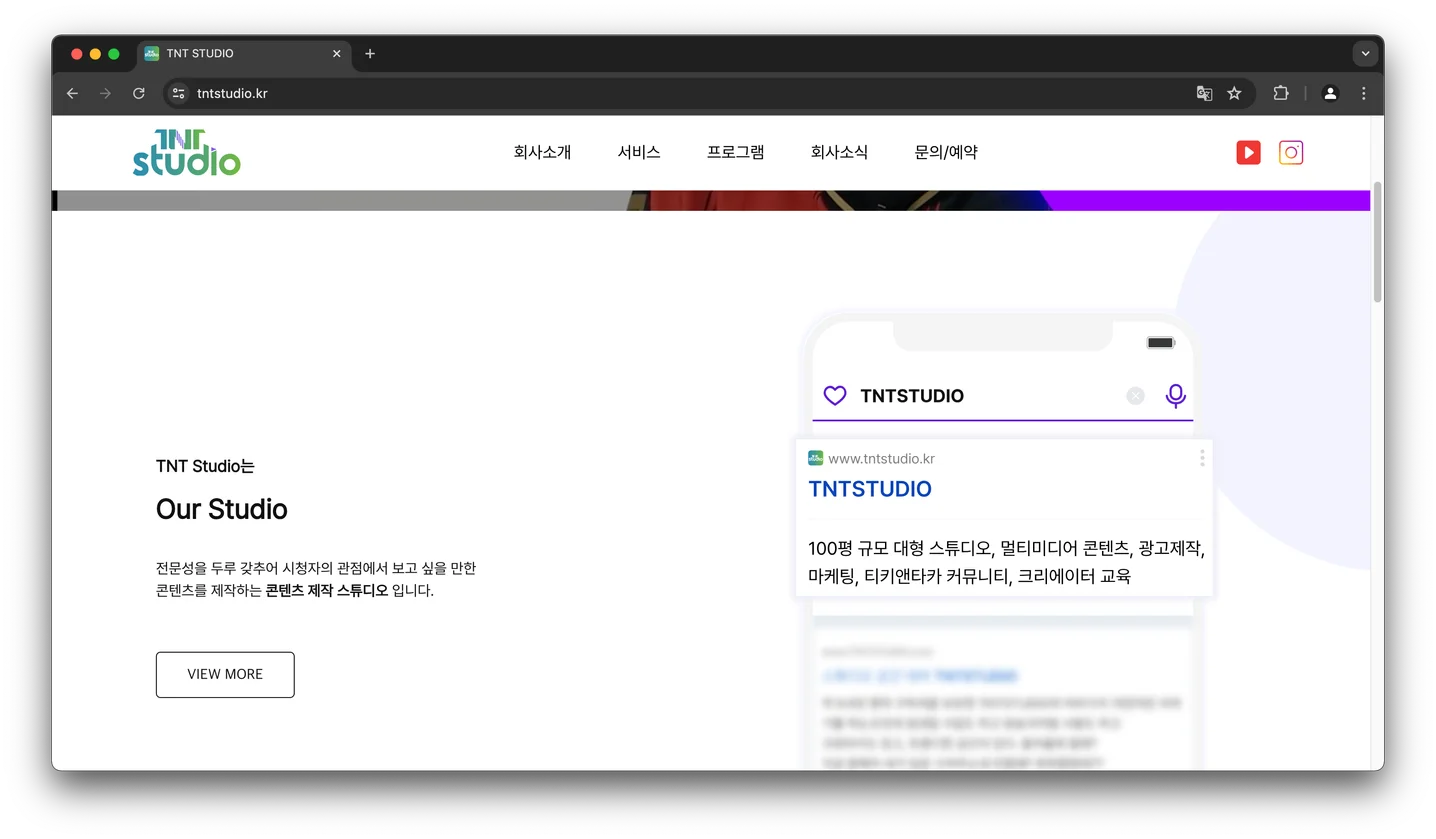Open a new tab with plus button
Viewport: 1436px width, 839px height.
[370, 54]
